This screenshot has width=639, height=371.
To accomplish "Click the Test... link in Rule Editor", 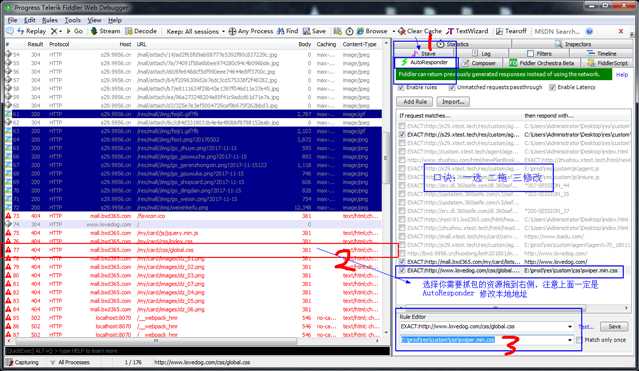I will pyautogui.click(x=586, y=327).
